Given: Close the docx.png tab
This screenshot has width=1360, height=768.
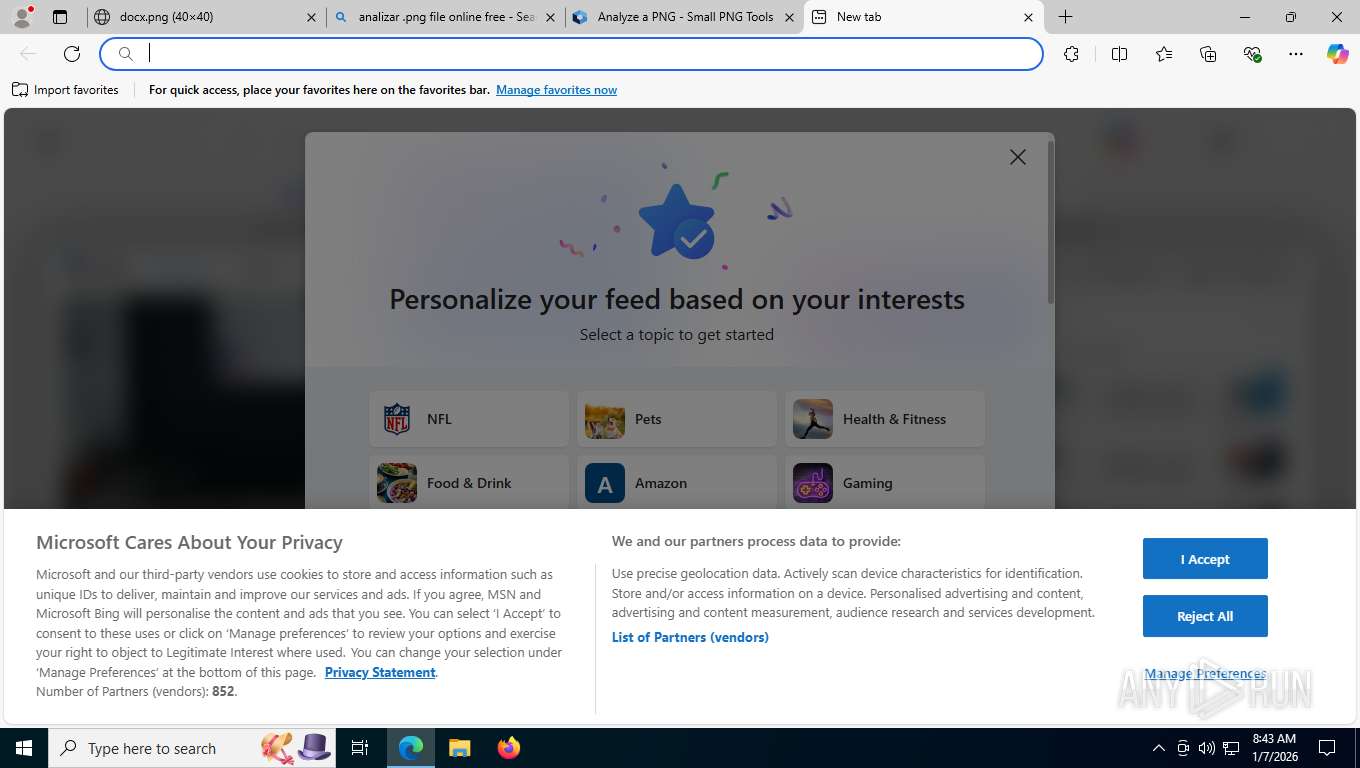Looking at the screenshot, I should tap(311, 17).
